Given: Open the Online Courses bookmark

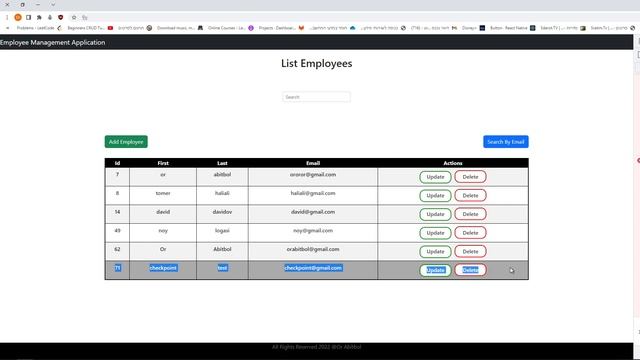Looking at the screenshot, I should (231, 28).
